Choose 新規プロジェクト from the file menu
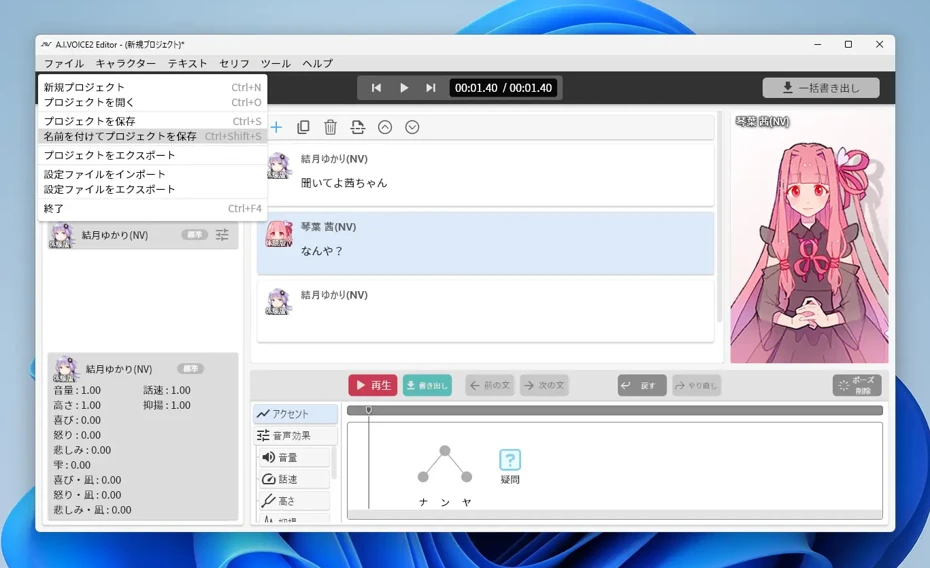The image size is (930, 568). [x=152, y=87]
